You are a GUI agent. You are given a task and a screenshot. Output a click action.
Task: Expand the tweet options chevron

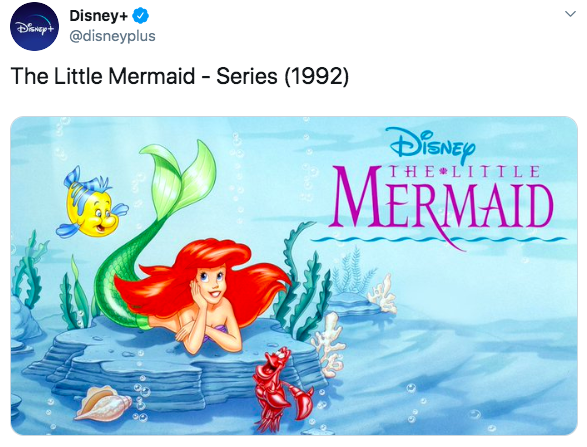pos(570,14)
